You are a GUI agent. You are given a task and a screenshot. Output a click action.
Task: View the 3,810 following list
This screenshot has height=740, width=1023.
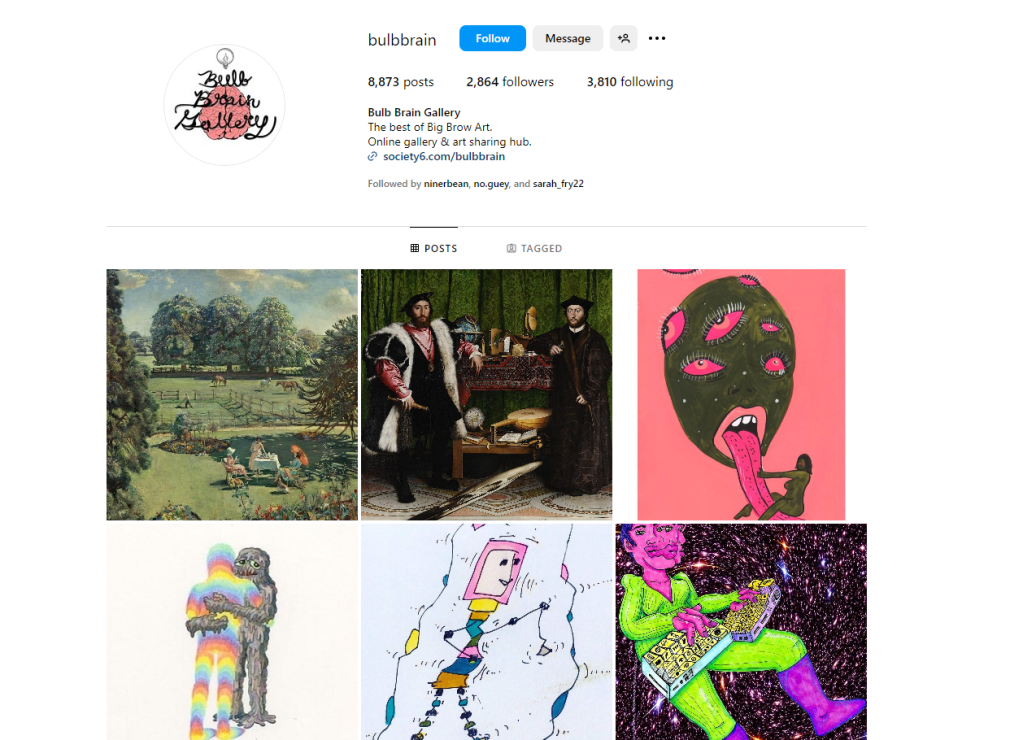coord(630,82)
